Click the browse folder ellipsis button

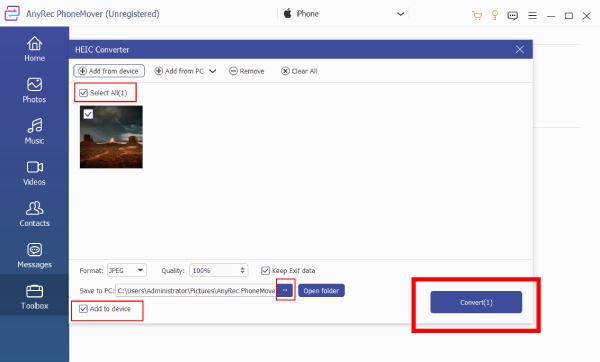pyautogui.click(x=285, y=290)
